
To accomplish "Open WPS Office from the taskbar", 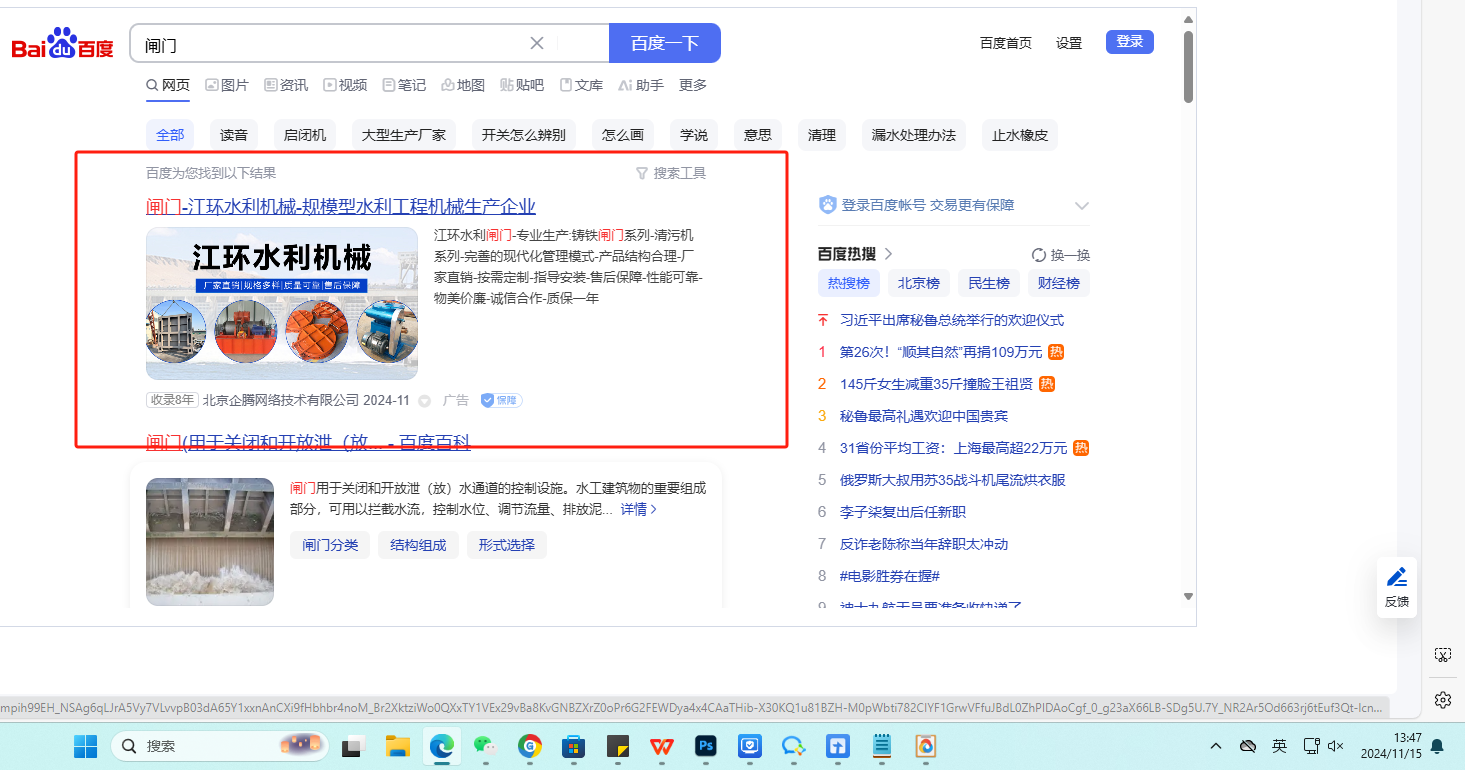I will click(661, 746).
